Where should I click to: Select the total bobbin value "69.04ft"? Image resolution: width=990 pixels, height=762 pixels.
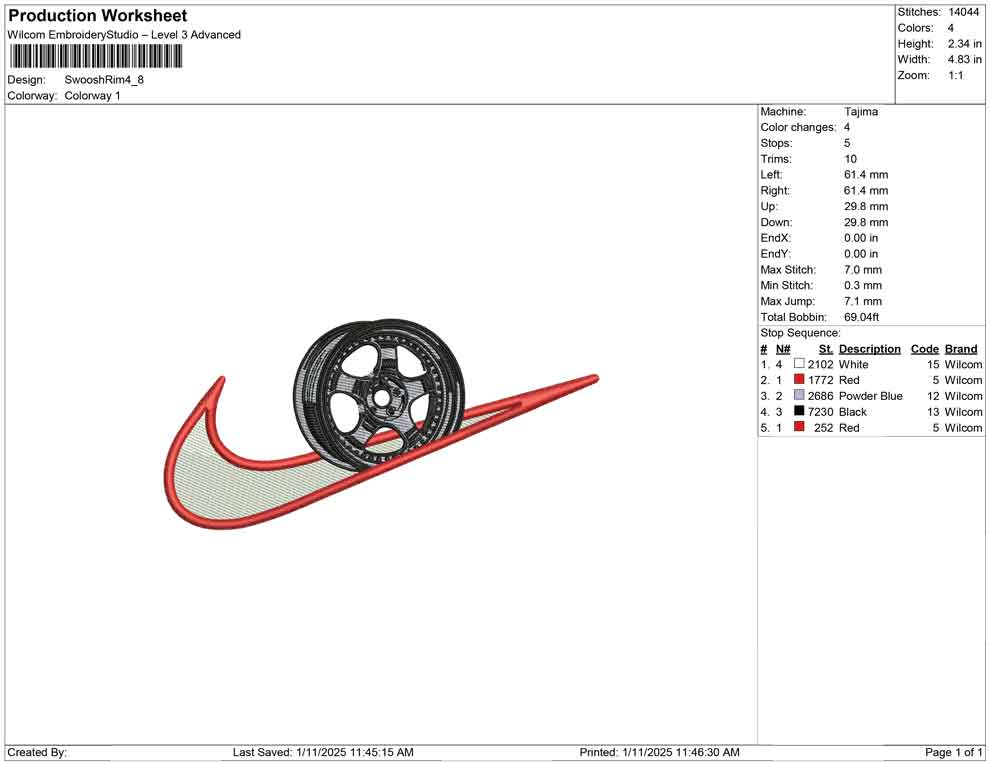(861, 317)
